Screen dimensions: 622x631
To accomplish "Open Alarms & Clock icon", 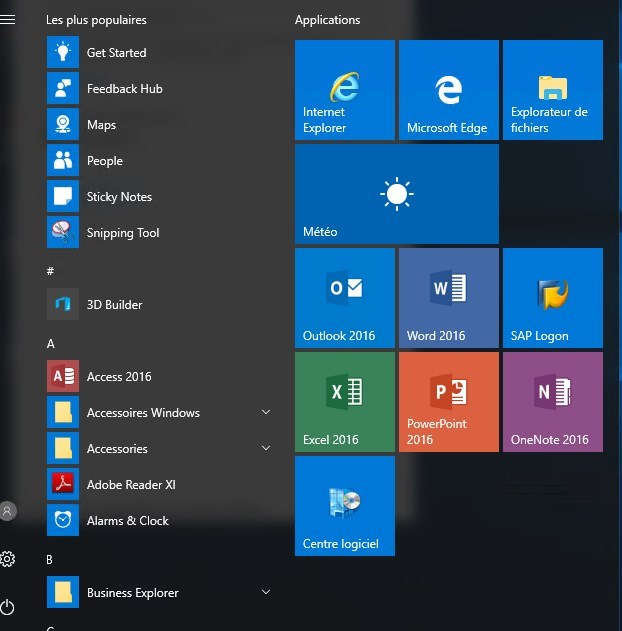I will [x=63, y=520].
